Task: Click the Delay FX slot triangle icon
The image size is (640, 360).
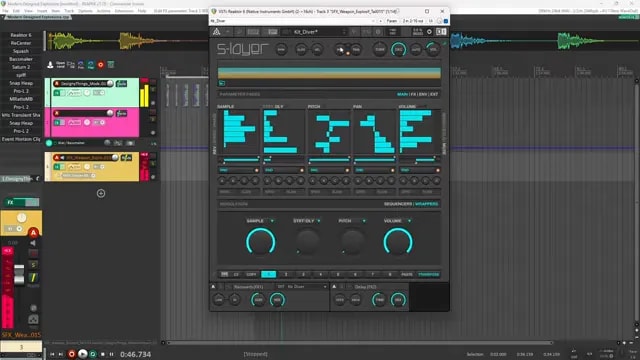Action: click(334, 287)
